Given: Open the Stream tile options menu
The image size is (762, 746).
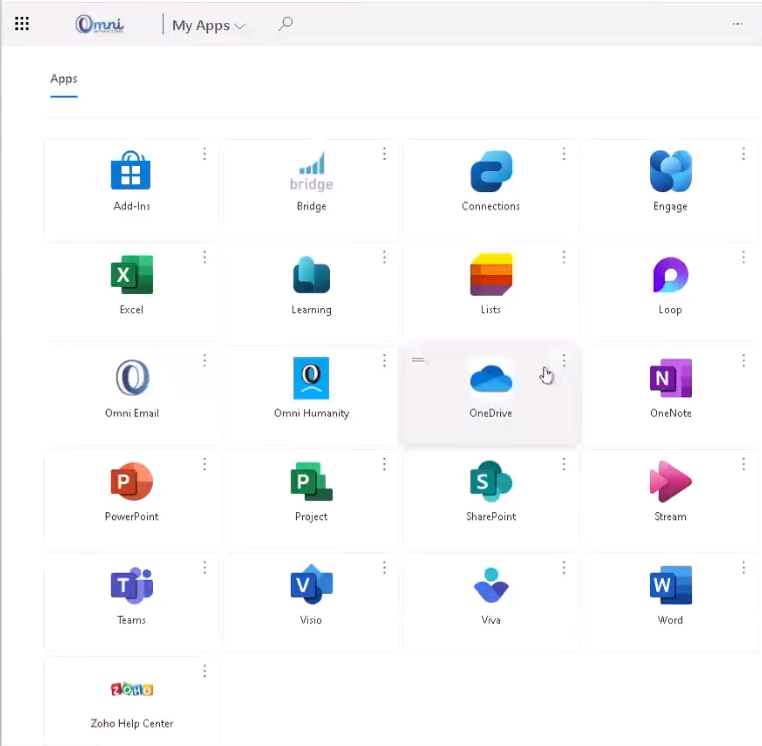Looking at the screenshot, I should [744, 464].
